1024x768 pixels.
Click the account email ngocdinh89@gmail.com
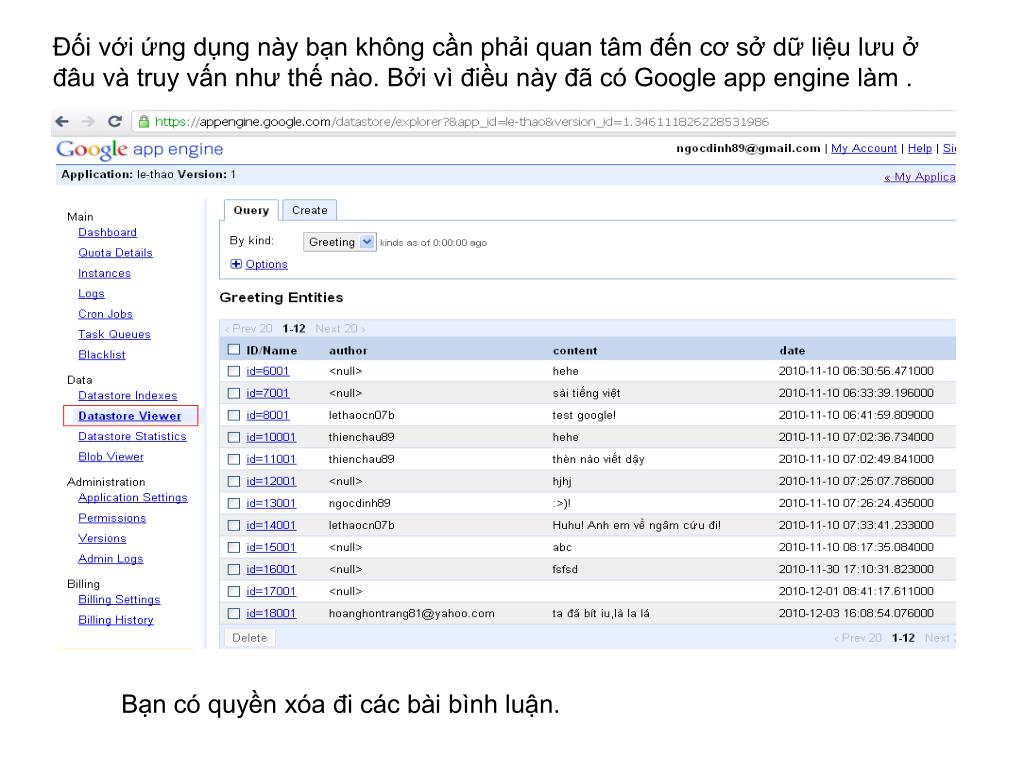click(748, 148)
